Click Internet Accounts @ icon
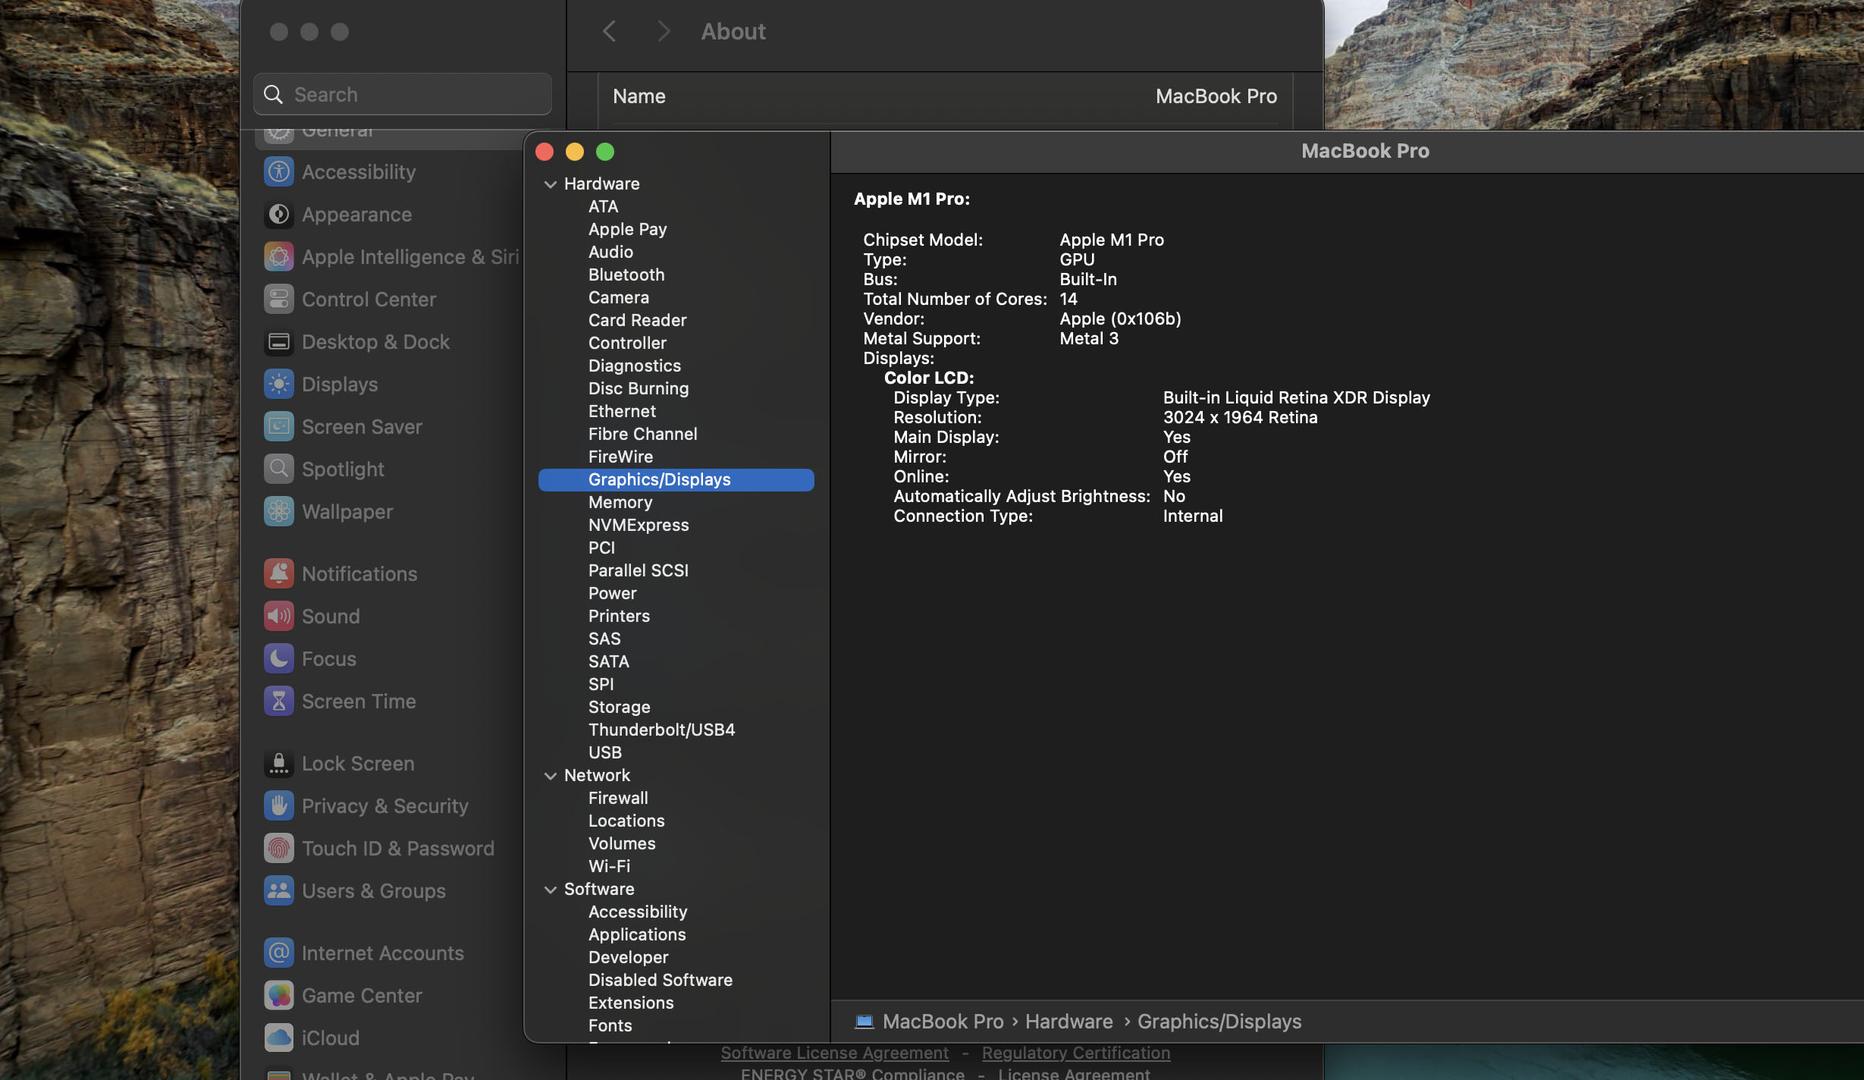The height and width of the screenshot is (1080, 1864). pos(279,953)
